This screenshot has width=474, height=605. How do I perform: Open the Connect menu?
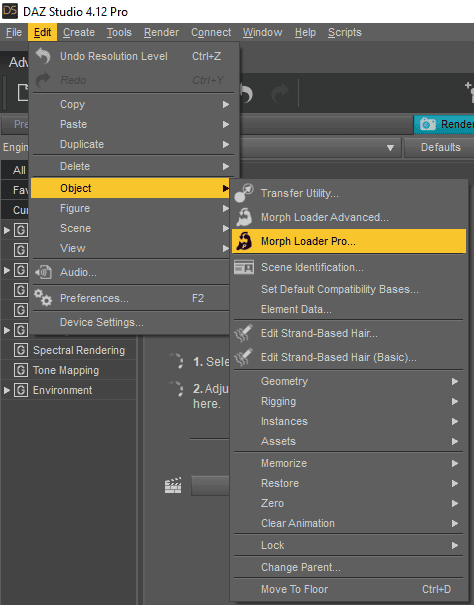click(211, 32)
